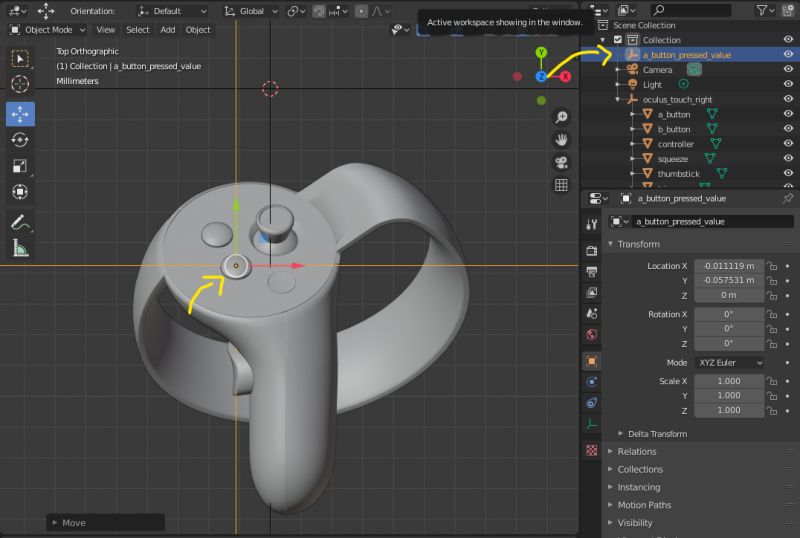This screenshot has height=538, width=800.
Task: Open the Physics properties tab
Action: click(x=592, y=382)
